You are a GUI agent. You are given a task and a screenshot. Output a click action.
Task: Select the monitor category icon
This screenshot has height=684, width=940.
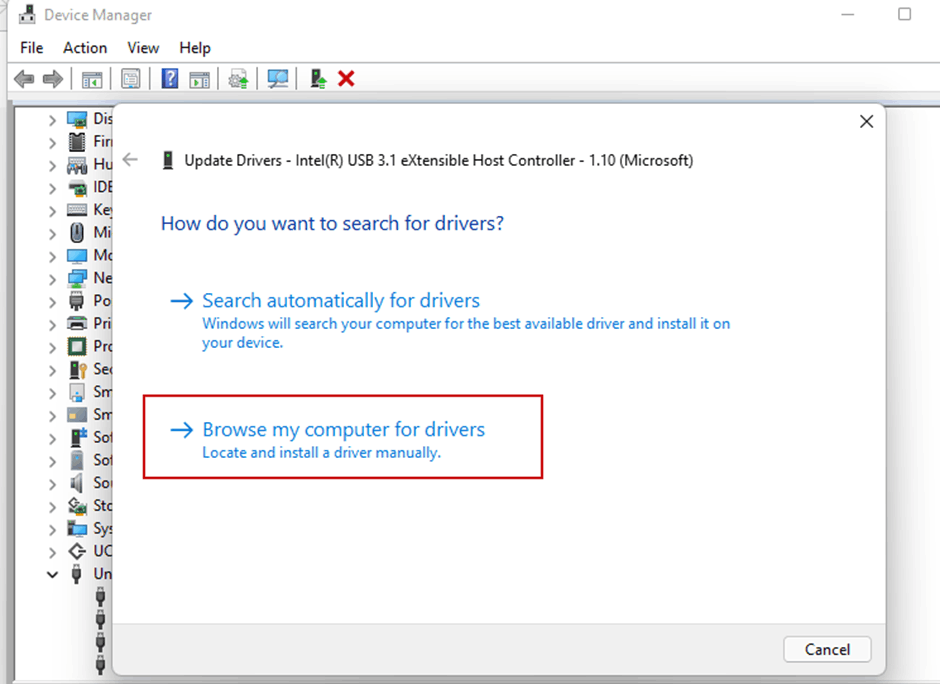77,256
